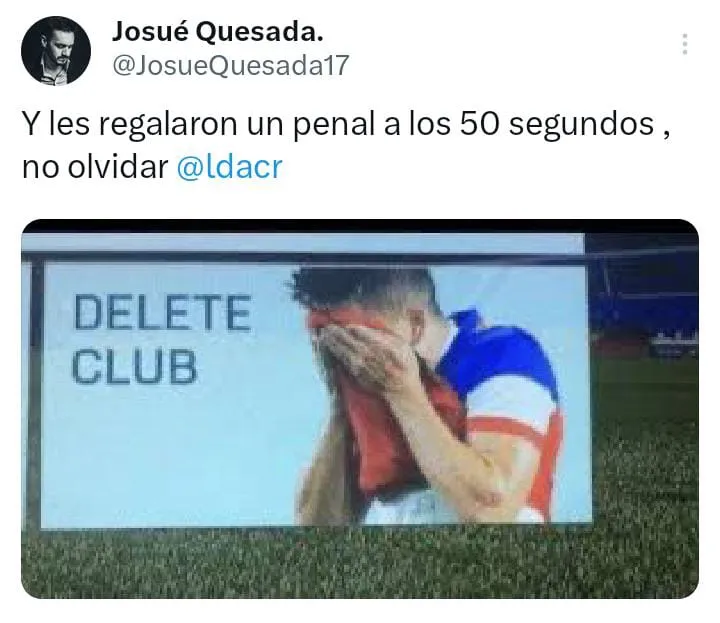Click the dark stadium area beside banner

point(643,294)
